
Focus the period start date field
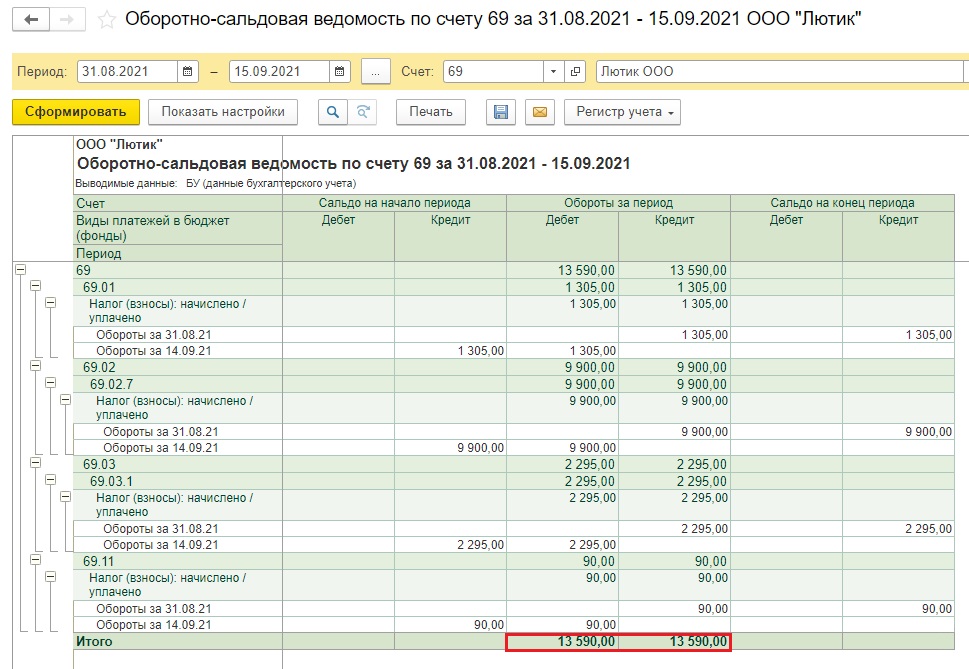point(127,72)
